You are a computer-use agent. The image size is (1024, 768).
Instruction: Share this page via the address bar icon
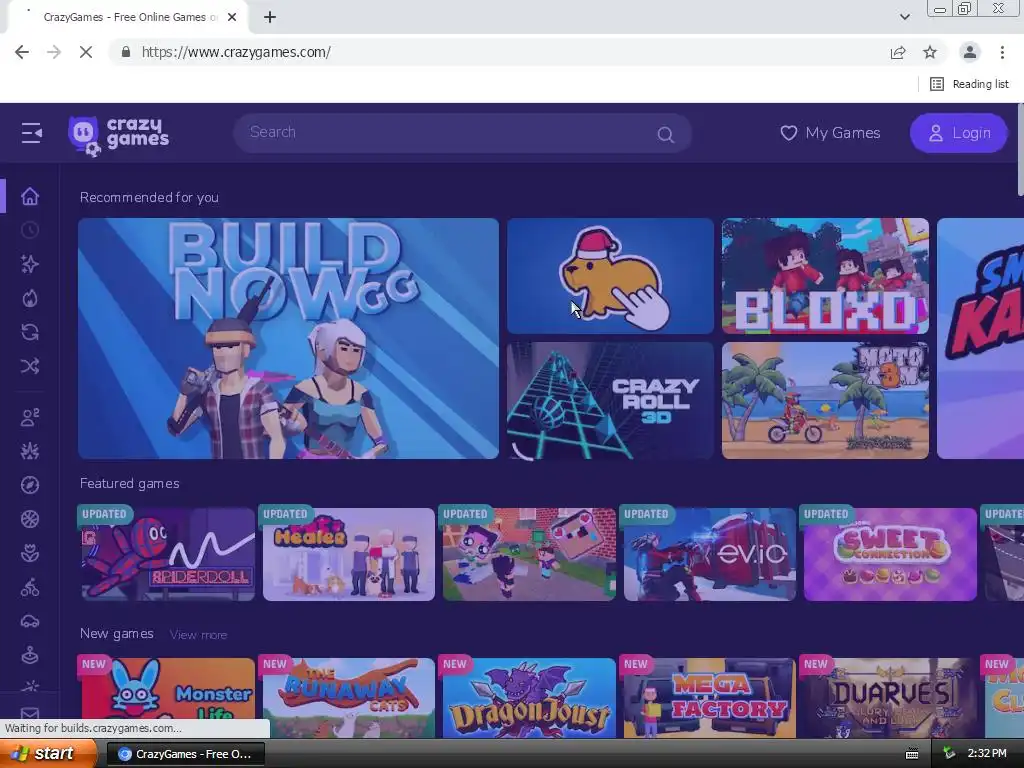pos(898,52)
